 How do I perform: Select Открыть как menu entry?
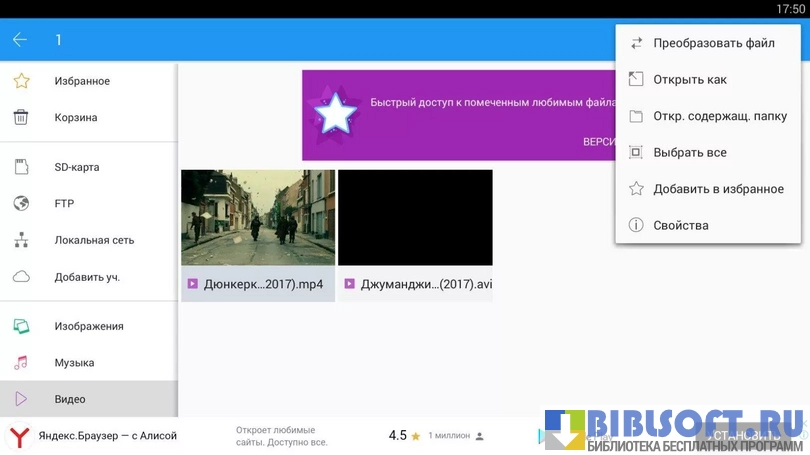[689, 80]
